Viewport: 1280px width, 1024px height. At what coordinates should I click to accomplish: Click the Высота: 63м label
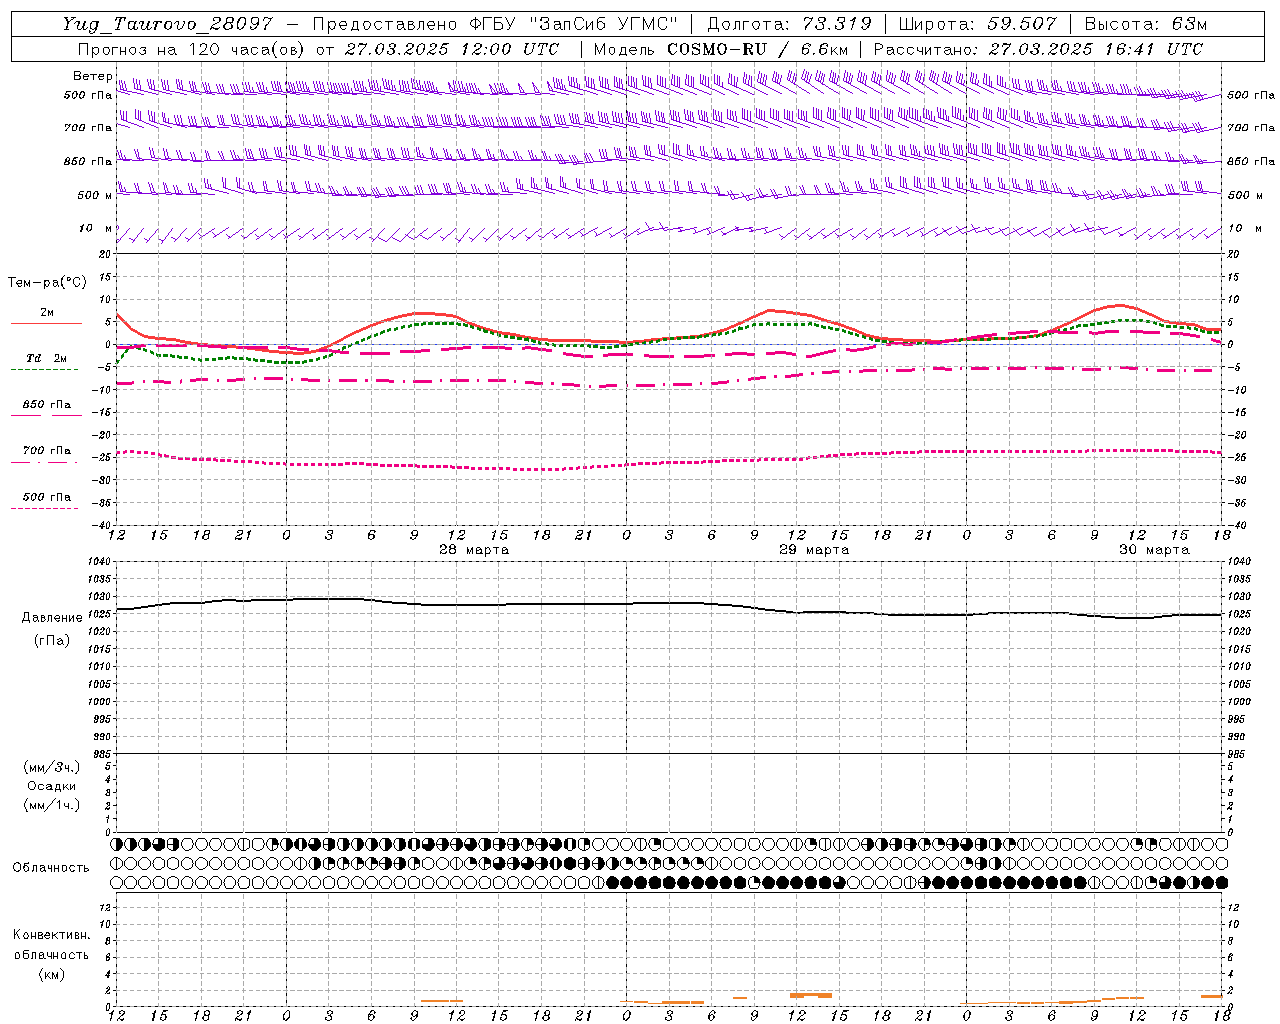pyautogui.click(x=1145, y=24)
